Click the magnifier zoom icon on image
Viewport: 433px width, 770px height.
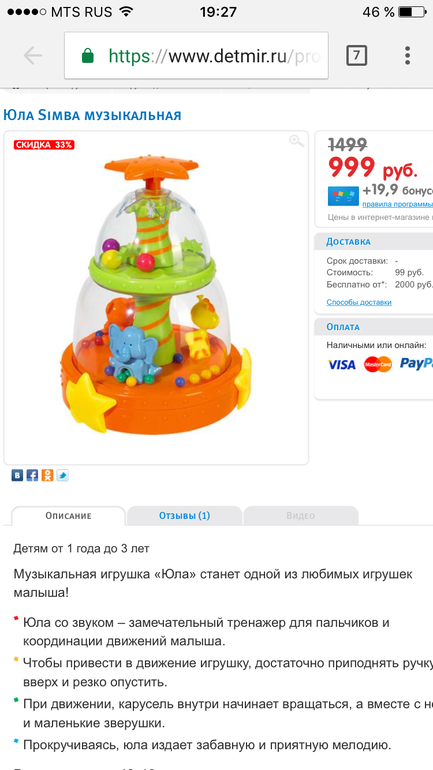point(297,141)
